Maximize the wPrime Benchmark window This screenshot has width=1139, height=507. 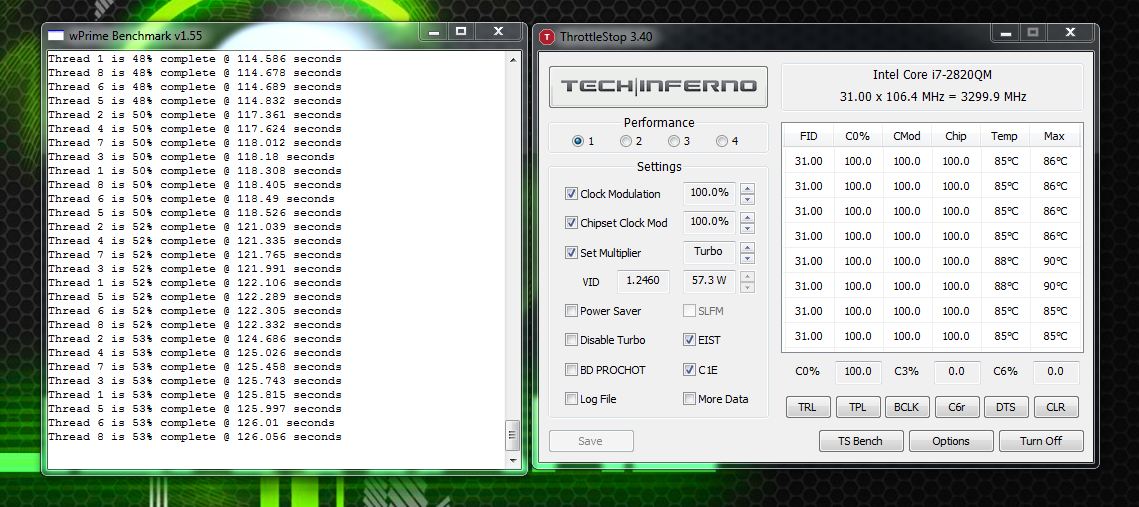point(461,32)
